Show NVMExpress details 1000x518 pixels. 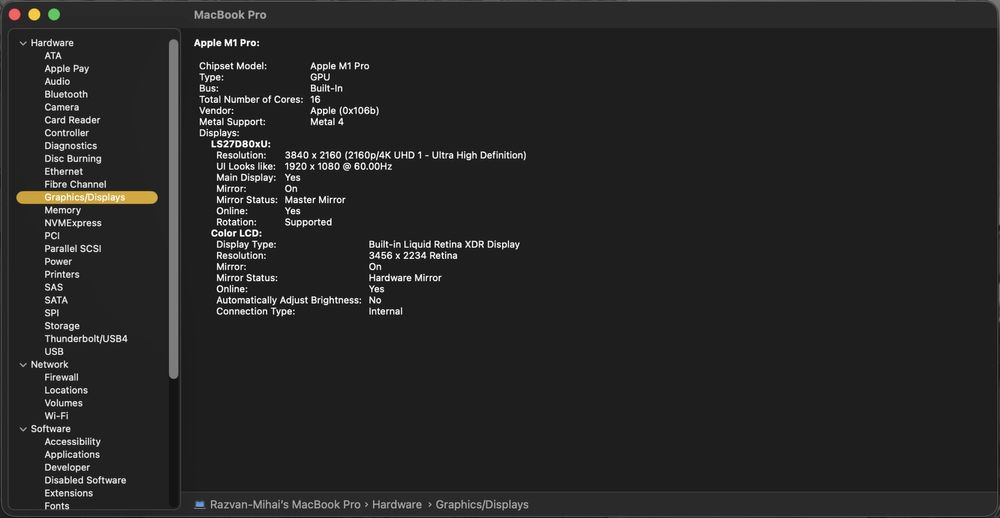(73, 224)
